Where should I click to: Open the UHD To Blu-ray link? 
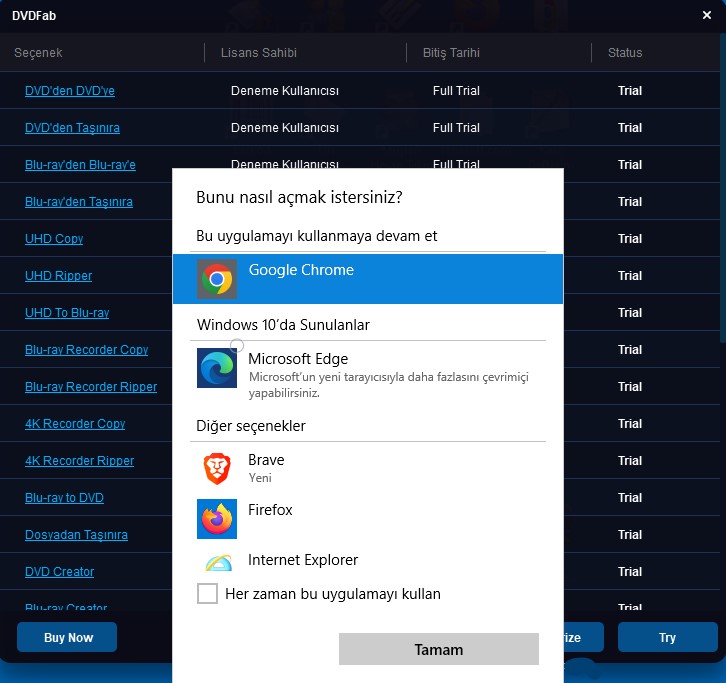67,313
